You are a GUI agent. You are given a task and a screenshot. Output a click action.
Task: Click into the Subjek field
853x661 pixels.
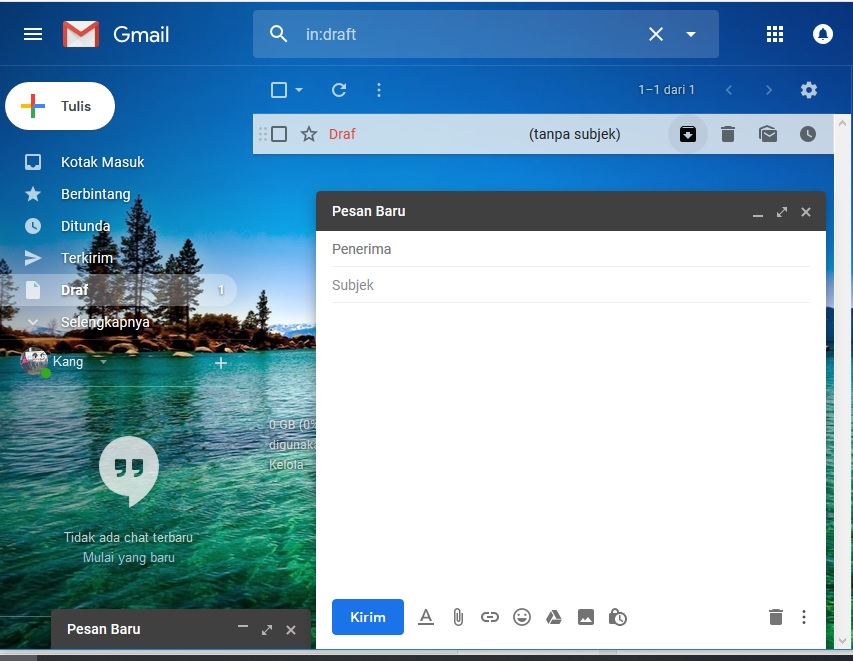[x=570, y=285]
